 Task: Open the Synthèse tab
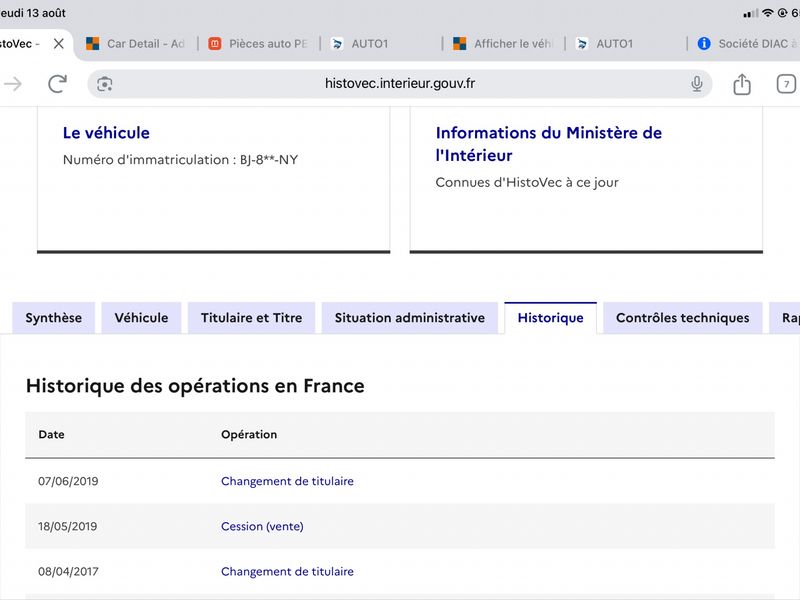pyautogui.click(x=54, y=318)
